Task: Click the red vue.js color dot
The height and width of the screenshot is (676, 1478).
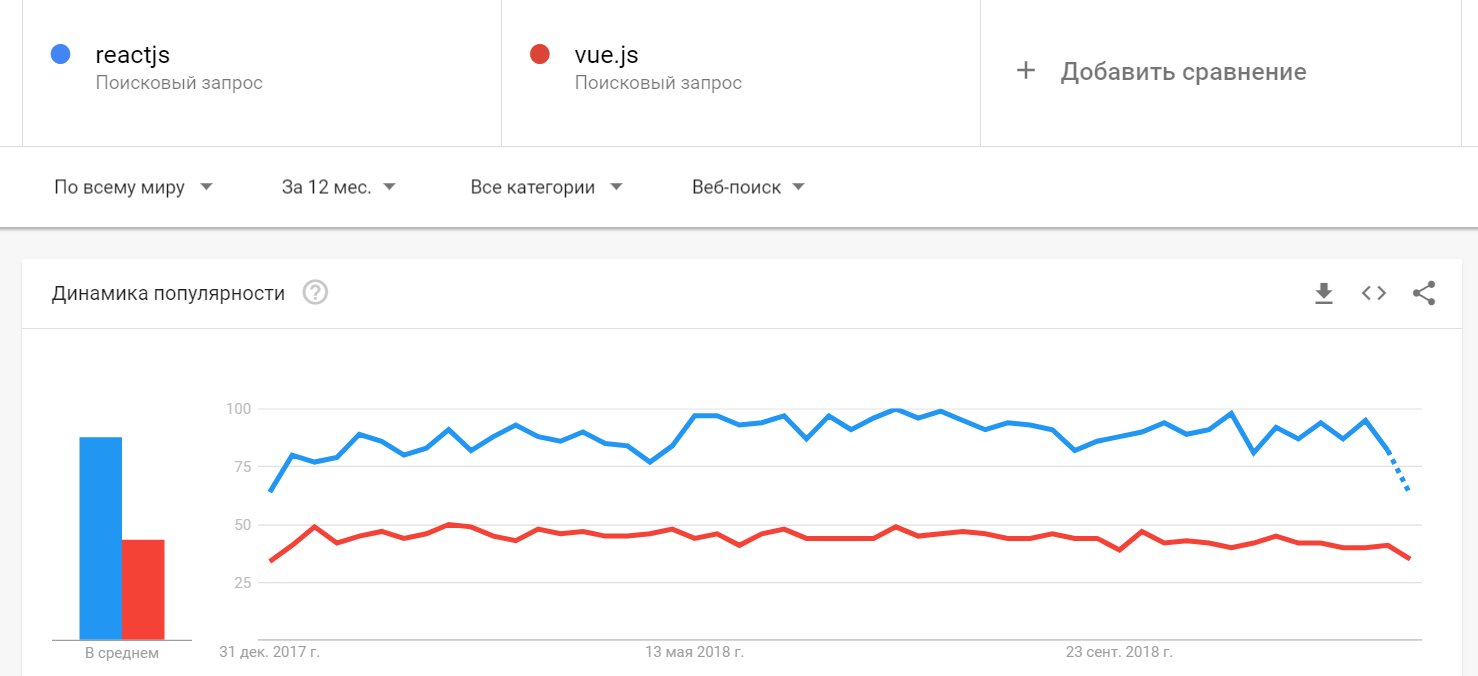Action: tap(539, 54)
